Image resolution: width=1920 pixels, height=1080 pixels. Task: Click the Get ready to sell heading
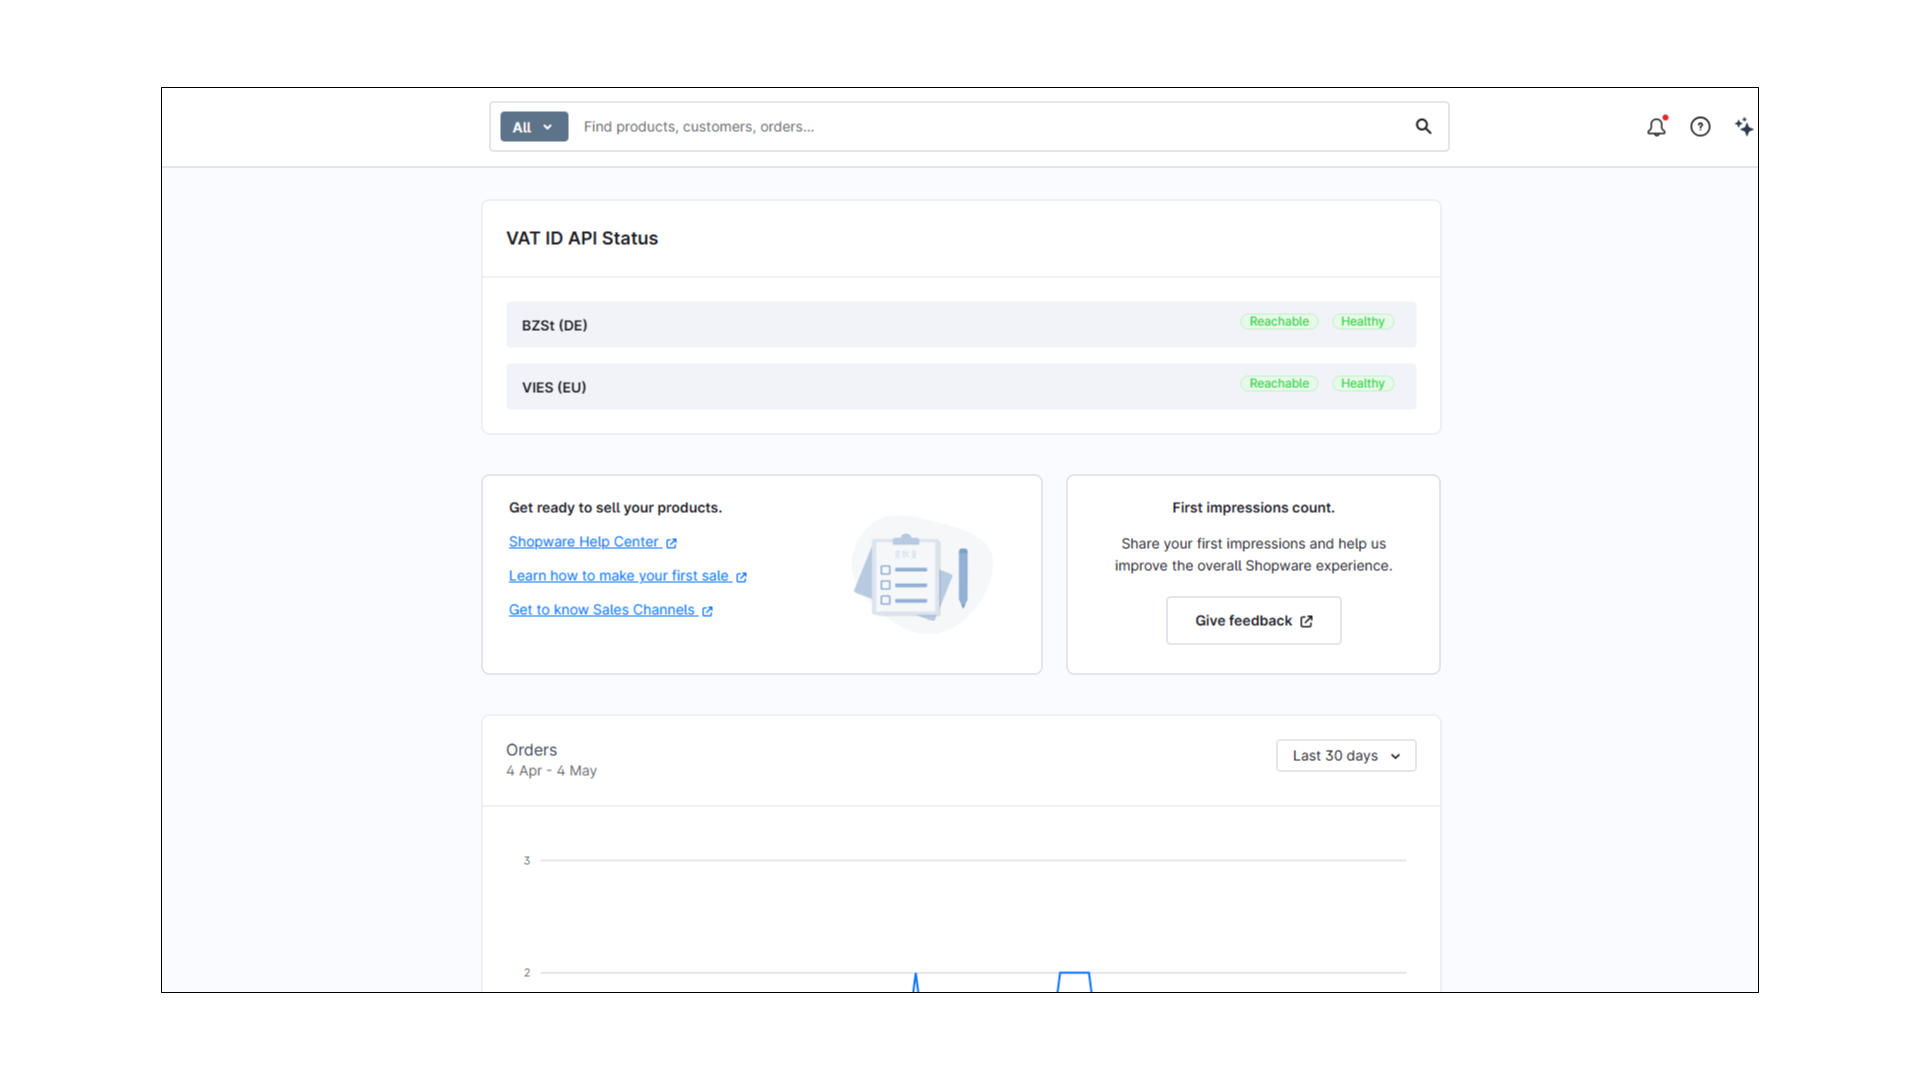[x=615, y=508]
